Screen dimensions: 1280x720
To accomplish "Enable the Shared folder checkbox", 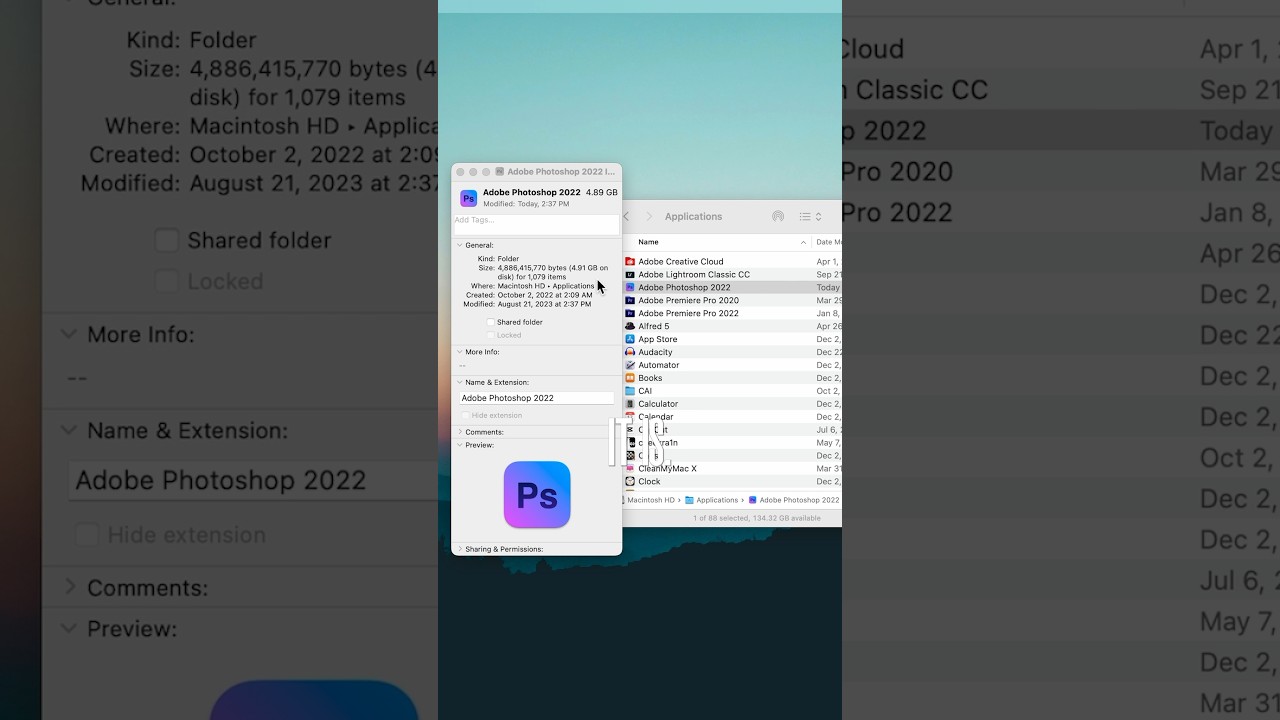I will [490, 323].
